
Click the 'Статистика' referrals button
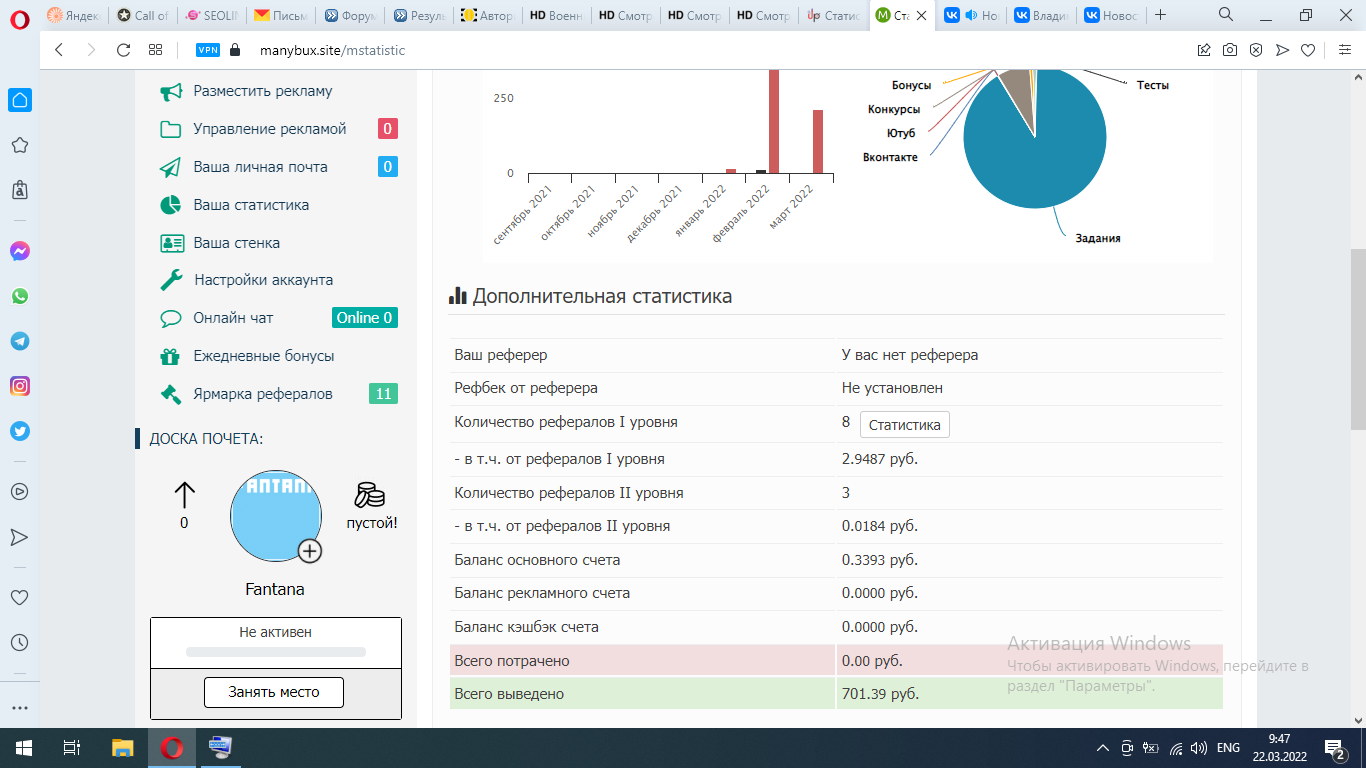tap(904, 425)
